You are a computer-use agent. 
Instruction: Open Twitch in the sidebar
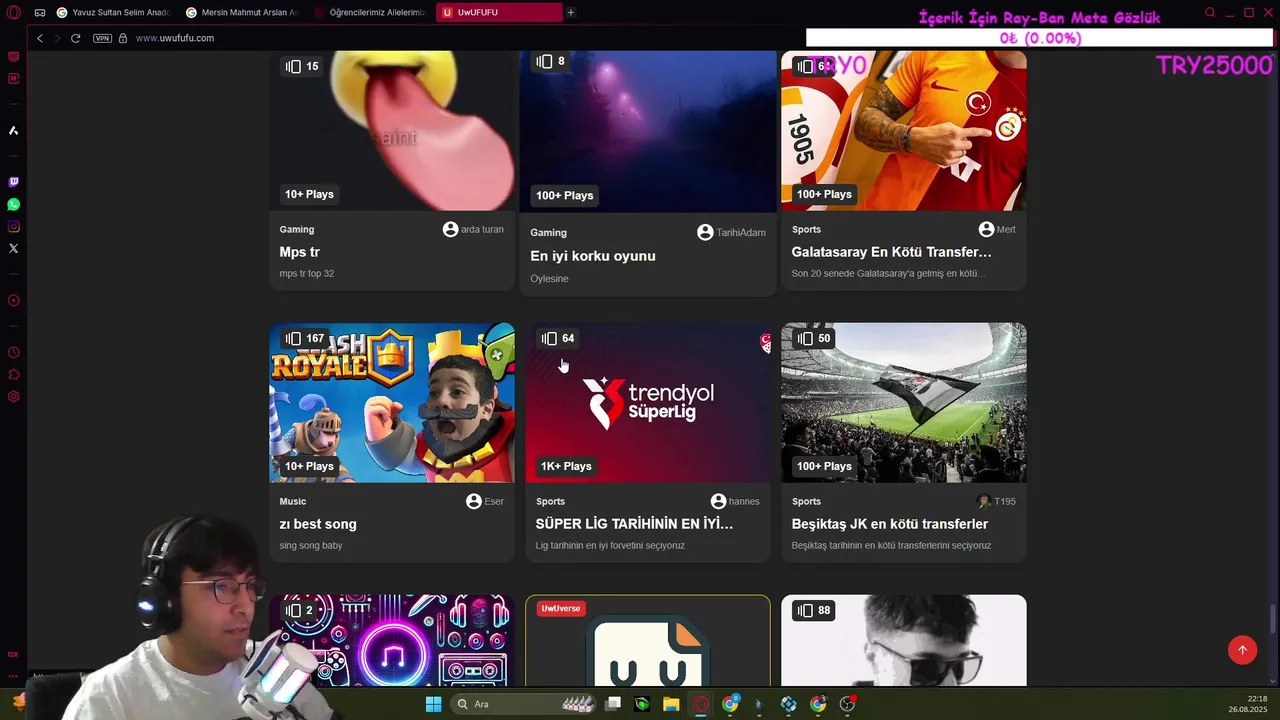[14, 182]
